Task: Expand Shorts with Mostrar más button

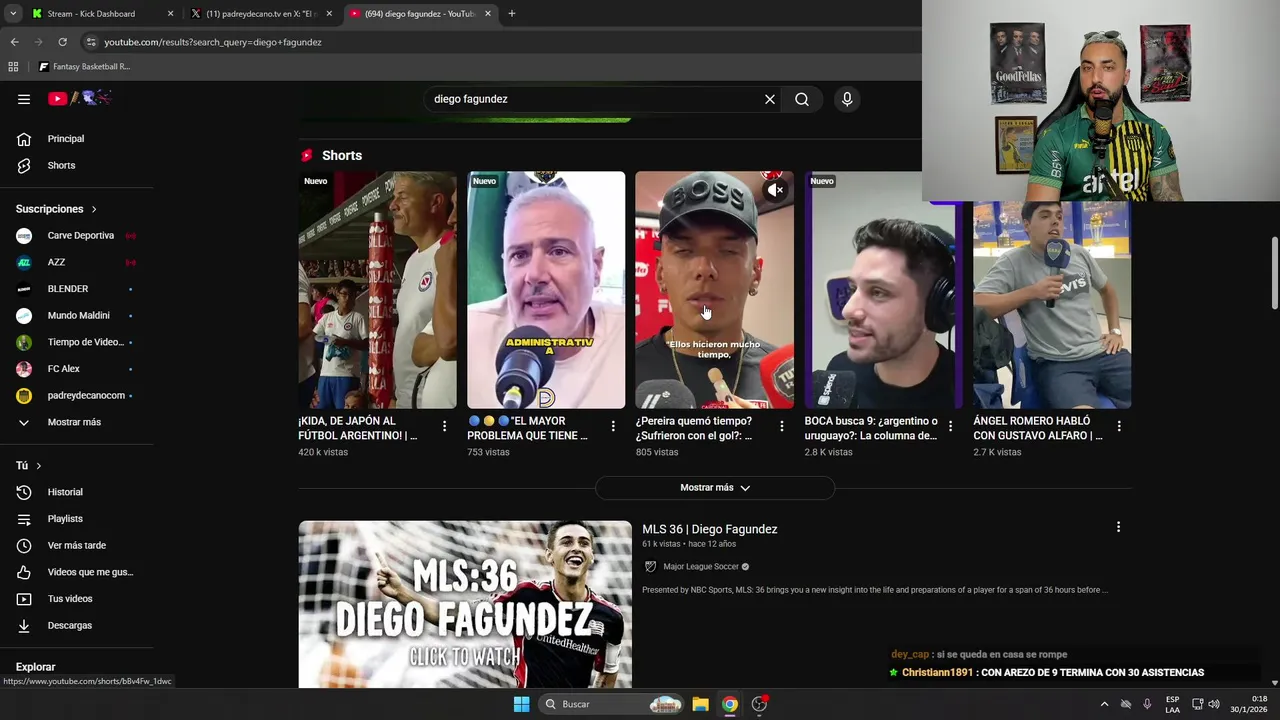Action: click(x=715, y=488)
